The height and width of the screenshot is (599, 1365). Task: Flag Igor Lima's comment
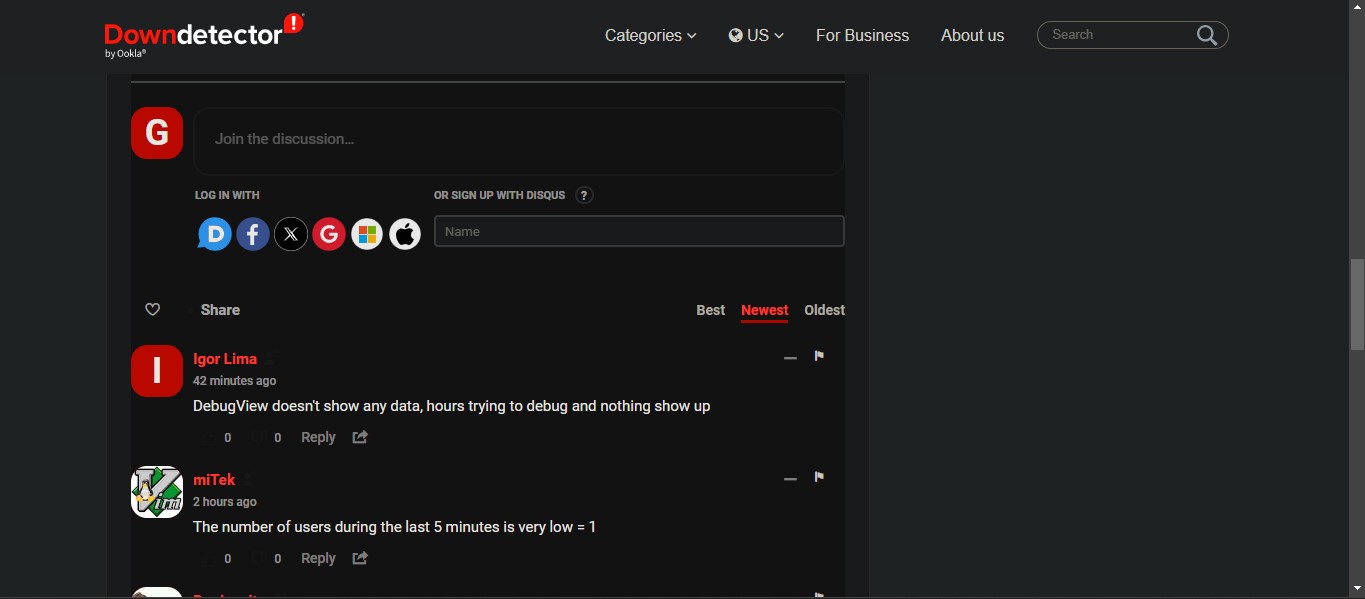pyautogui.click(x=819, y=356)
